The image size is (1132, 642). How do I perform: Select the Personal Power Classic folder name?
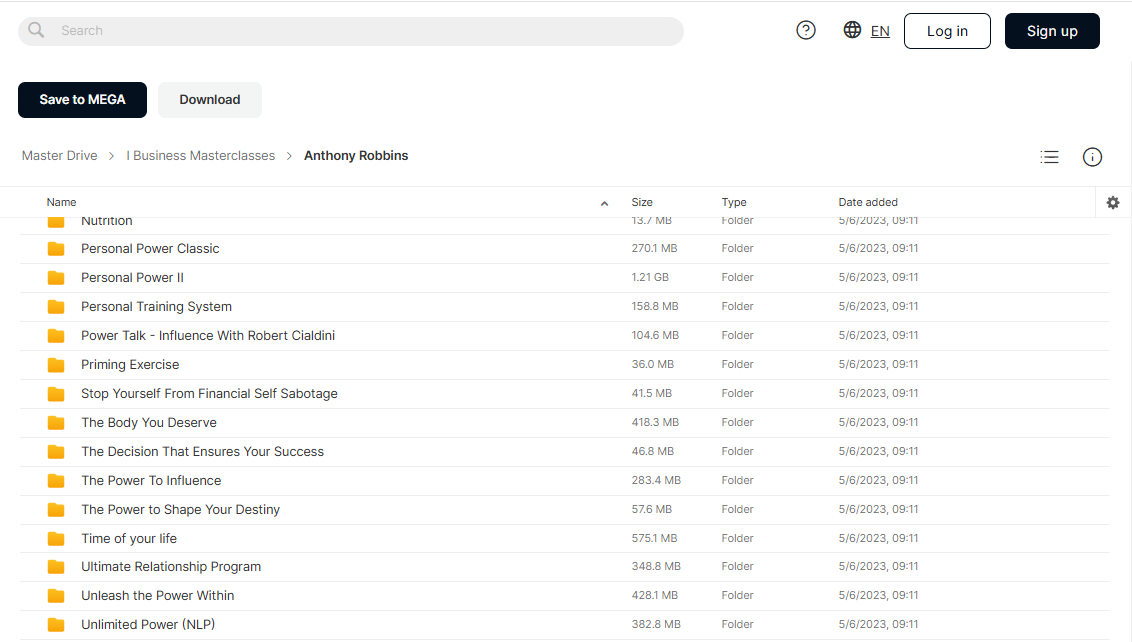coord(150,248)
